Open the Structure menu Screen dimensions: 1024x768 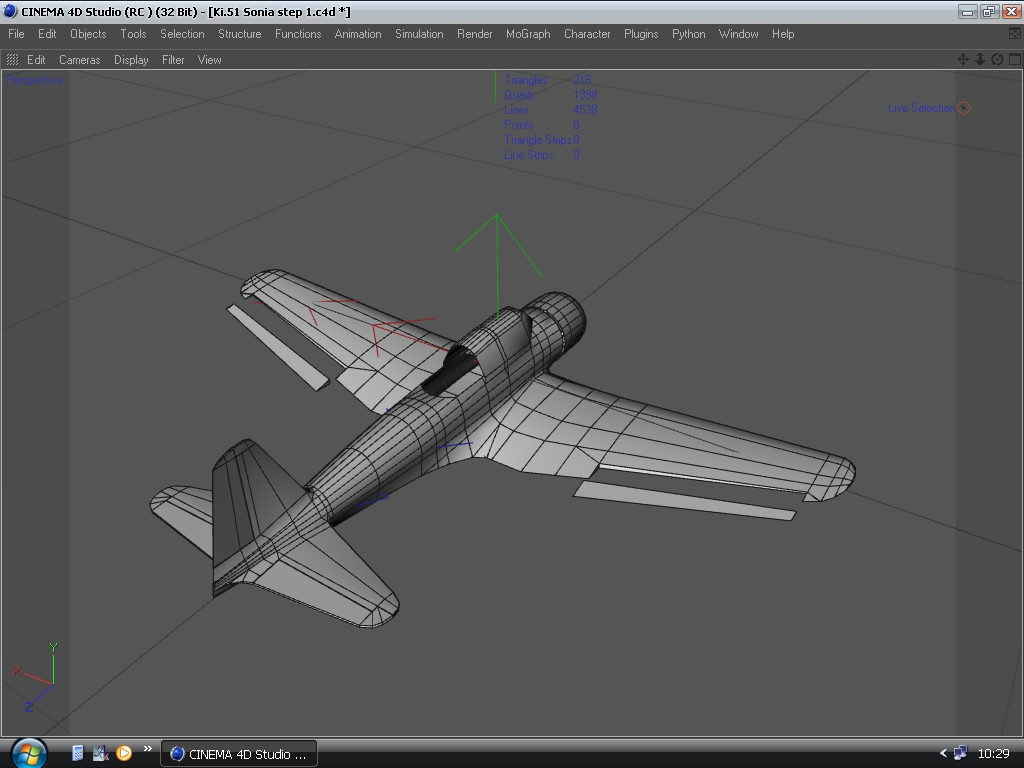(x=240, y=34)
